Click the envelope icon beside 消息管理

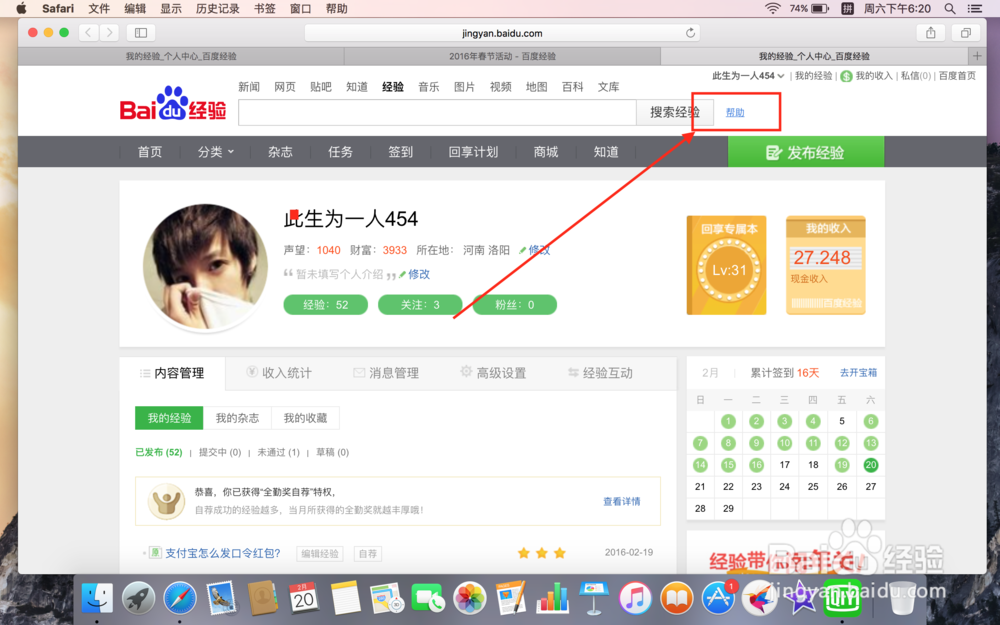(x=358, y=371)
